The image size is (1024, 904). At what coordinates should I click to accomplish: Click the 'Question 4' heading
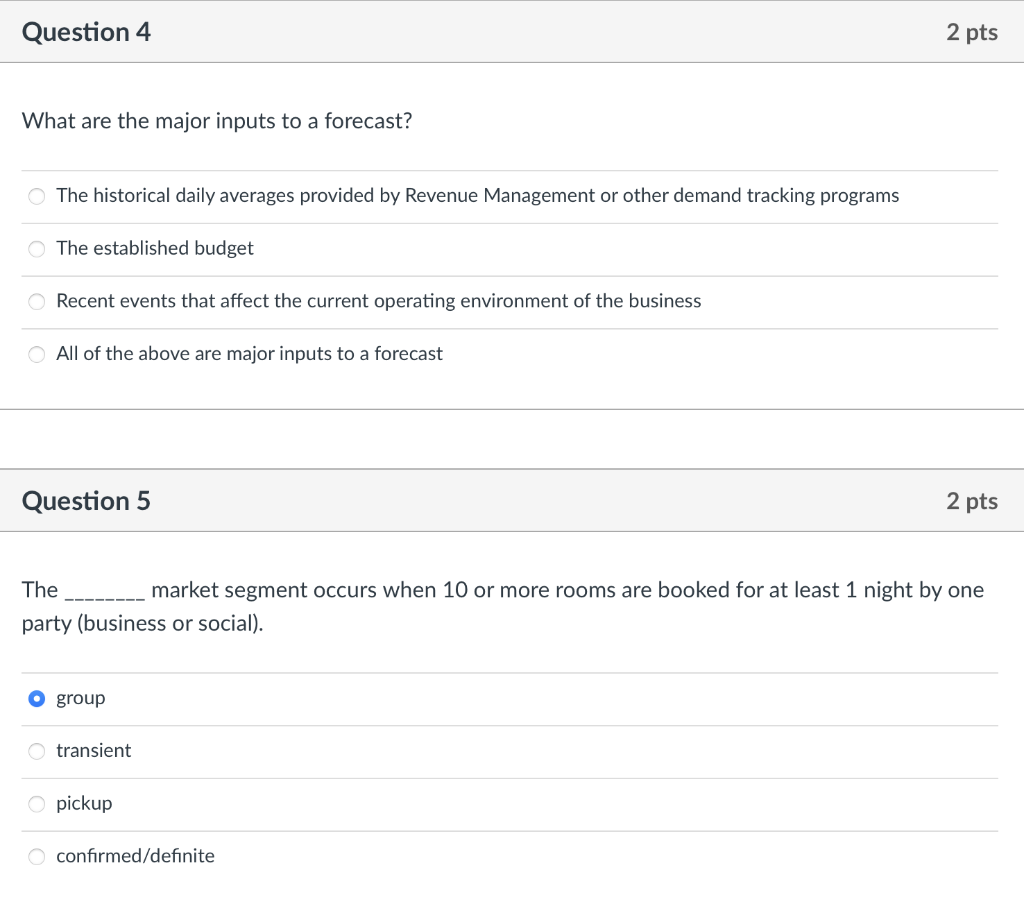pos(86,32)
